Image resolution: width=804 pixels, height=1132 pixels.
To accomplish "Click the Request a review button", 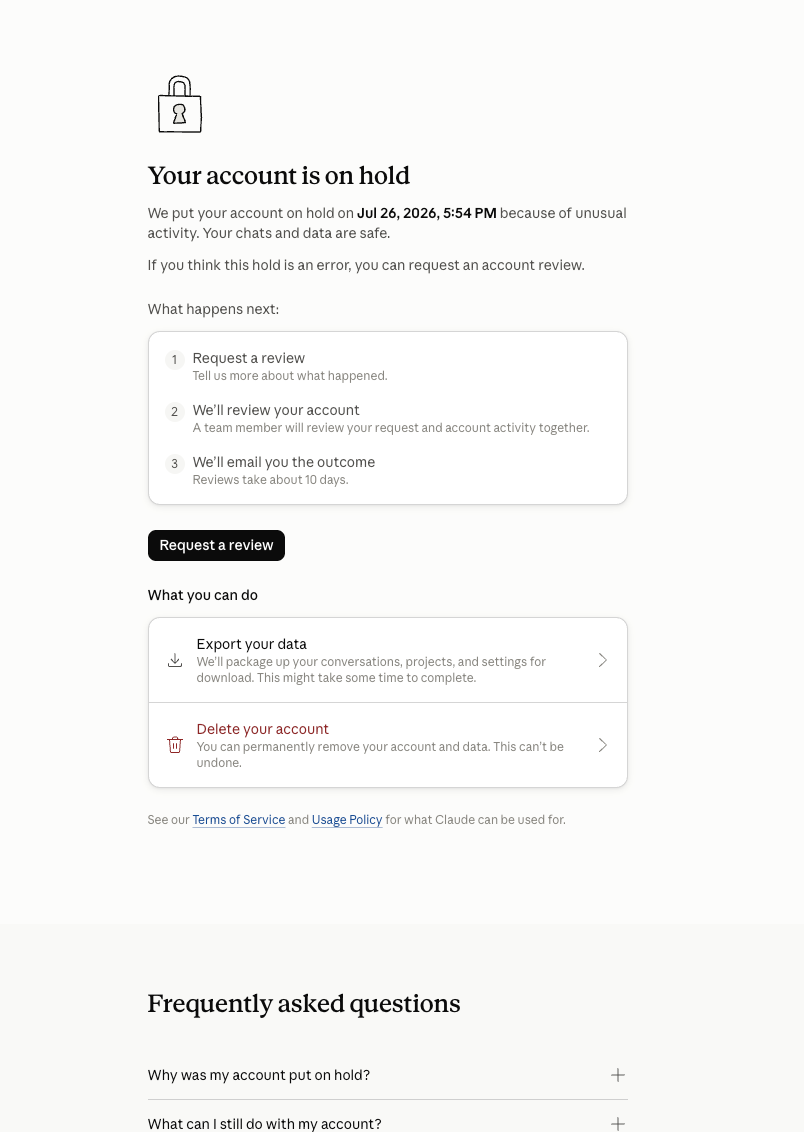I will [x=217, y=545].
